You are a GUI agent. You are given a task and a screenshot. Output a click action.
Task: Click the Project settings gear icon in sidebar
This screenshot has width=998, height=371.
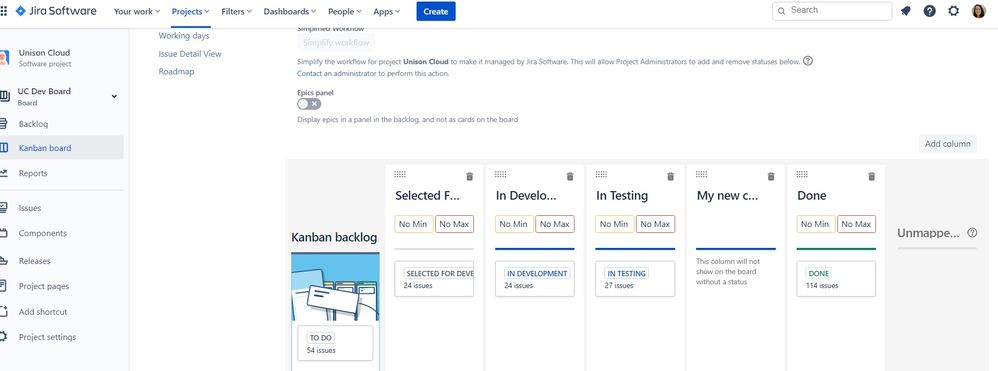[x=4, y=337]
